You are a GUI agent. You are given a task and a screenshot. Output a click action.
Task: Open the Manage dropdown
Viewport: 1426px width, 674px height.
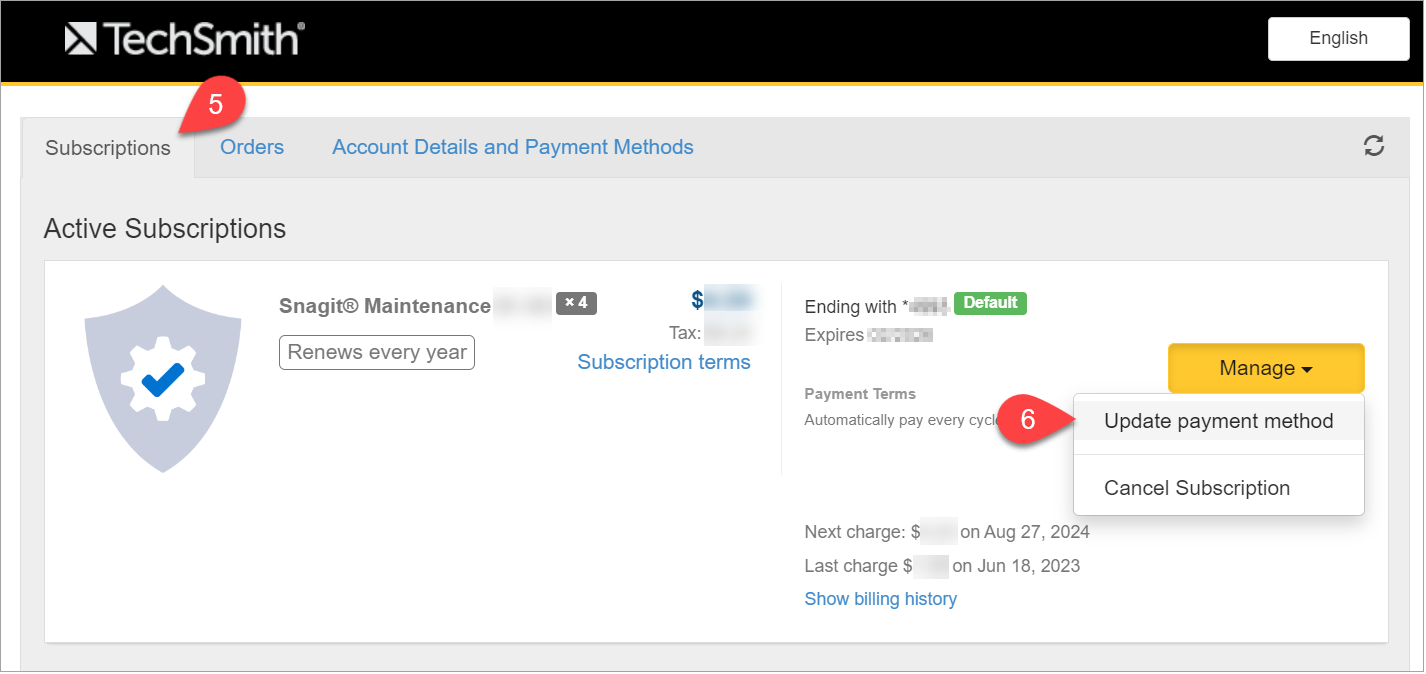pyautogui.click(x=1265, y=368)
